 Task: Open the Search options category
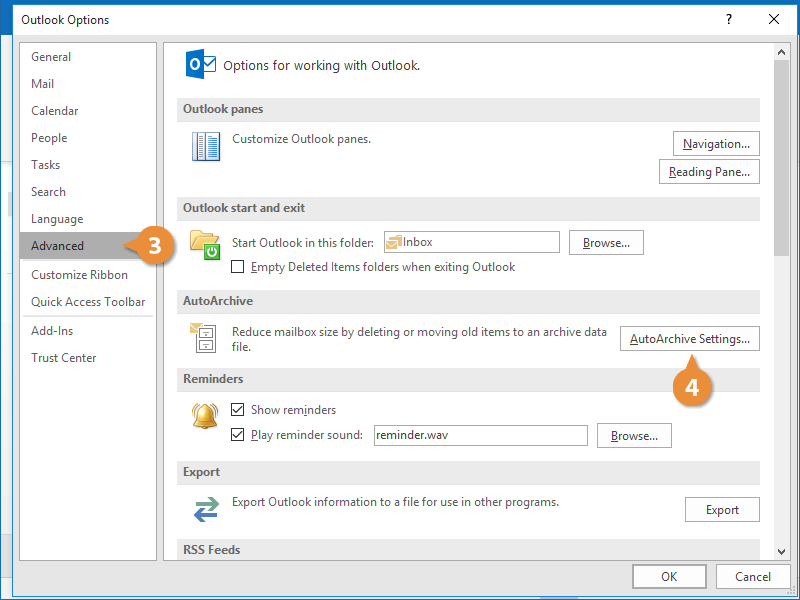click(x=88, y=192)
